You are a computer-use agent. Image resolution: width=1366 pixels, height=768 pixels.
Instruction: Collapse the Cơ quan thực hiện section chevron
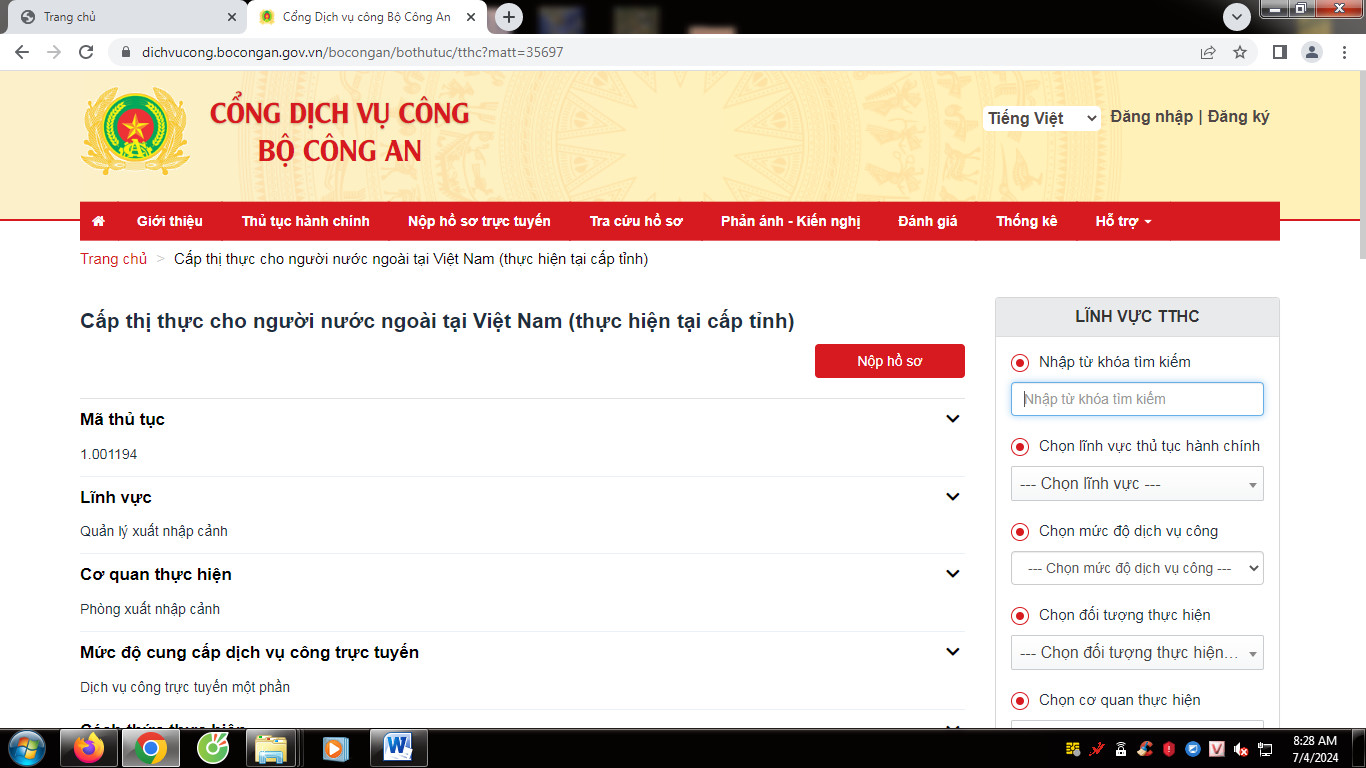pos(953,574)
